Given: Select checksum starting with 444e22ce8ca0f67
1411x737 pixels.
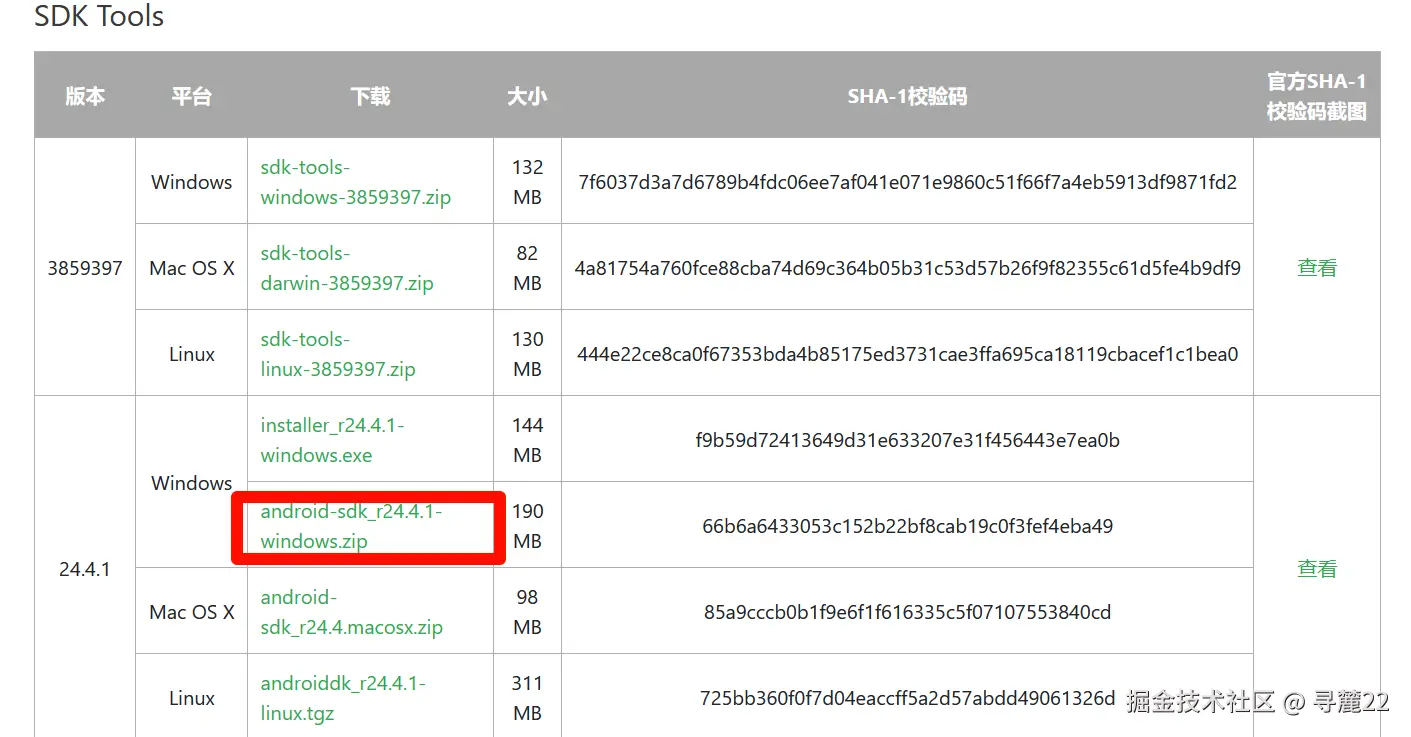Looking at the screenshot, I should (x=907, y=354).
